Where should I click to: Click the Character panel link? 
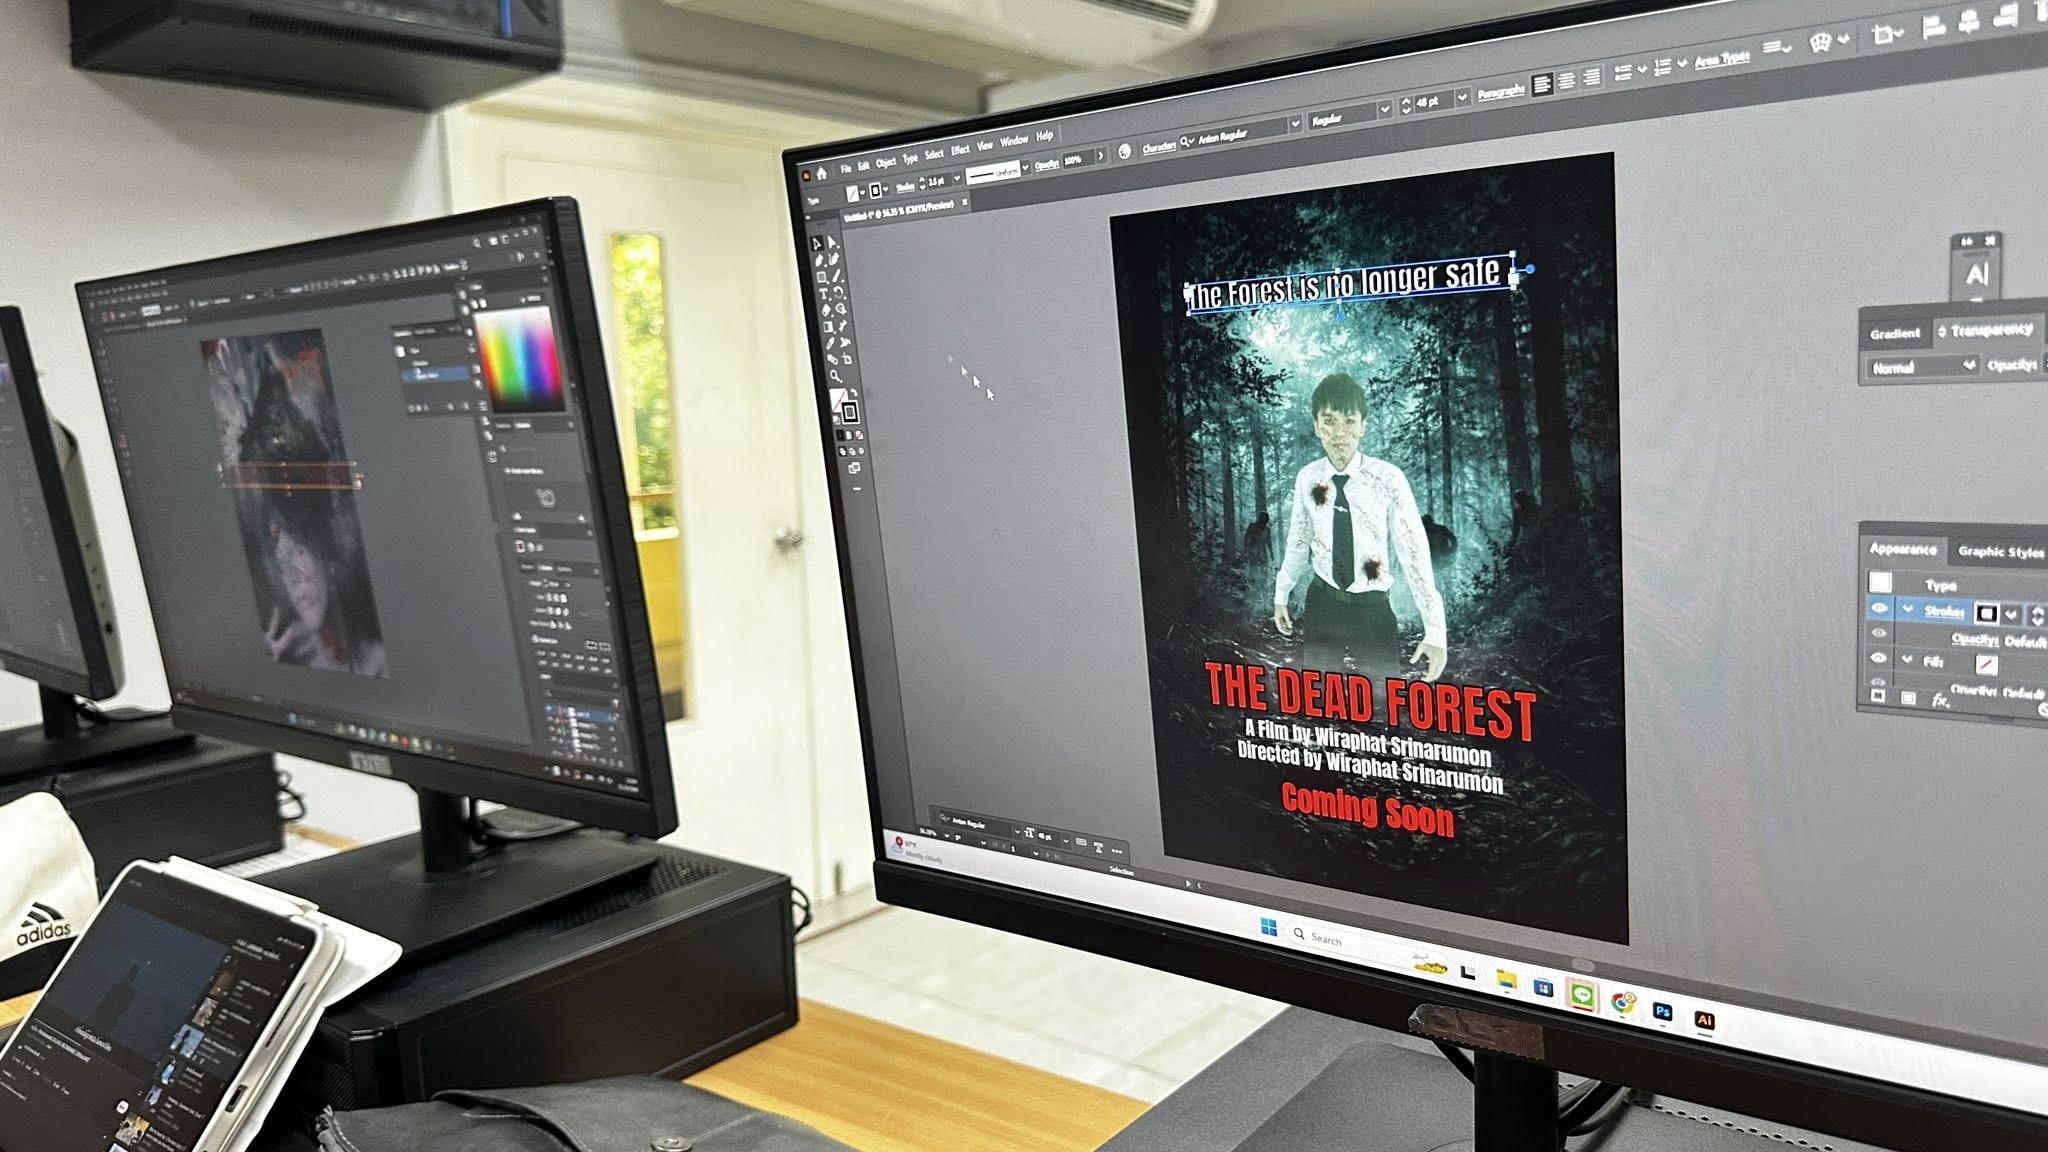(1158, 148)
